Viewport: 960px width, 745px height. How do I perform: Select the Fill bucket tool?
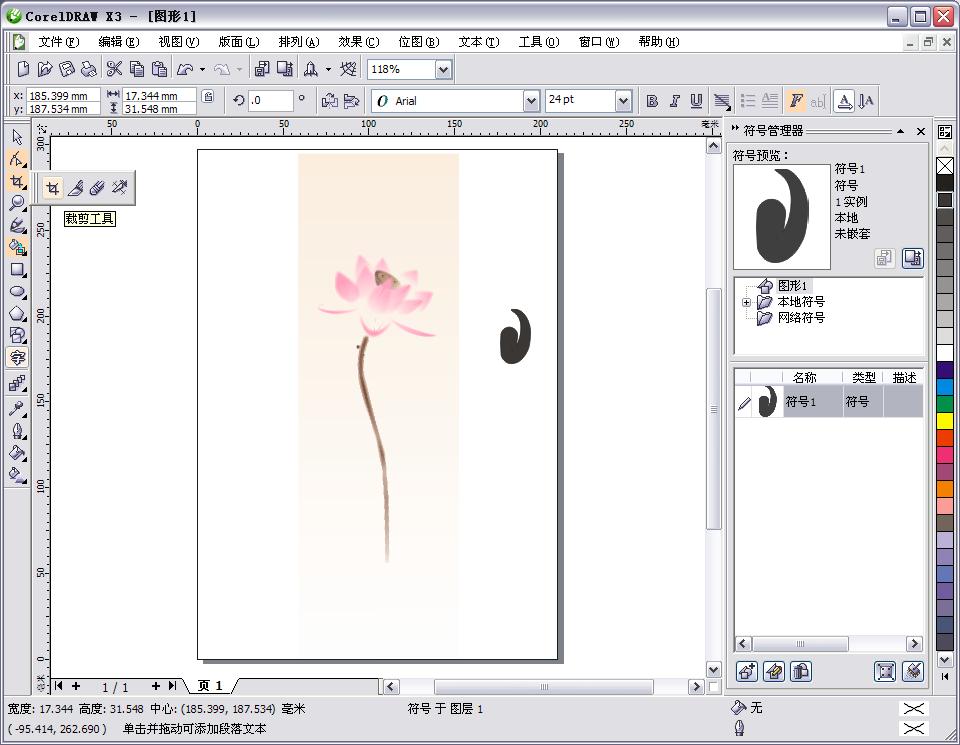(17, 453)
